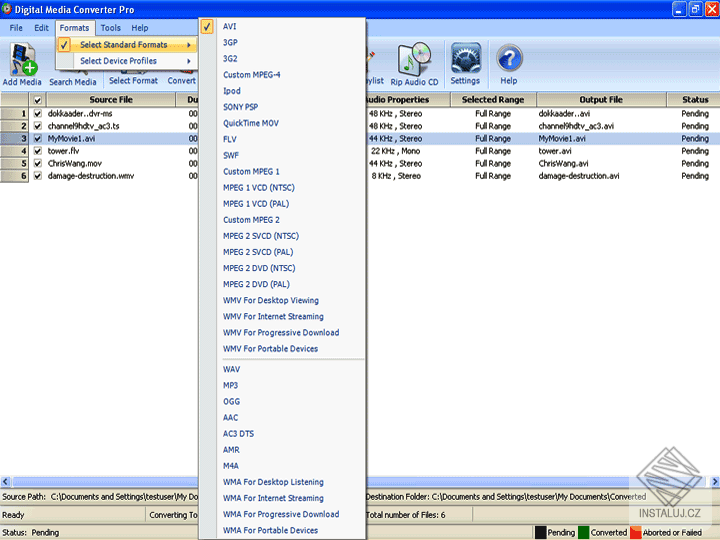
Task: Click the Convert toolbar button
Action: click(x=182, y=80)
